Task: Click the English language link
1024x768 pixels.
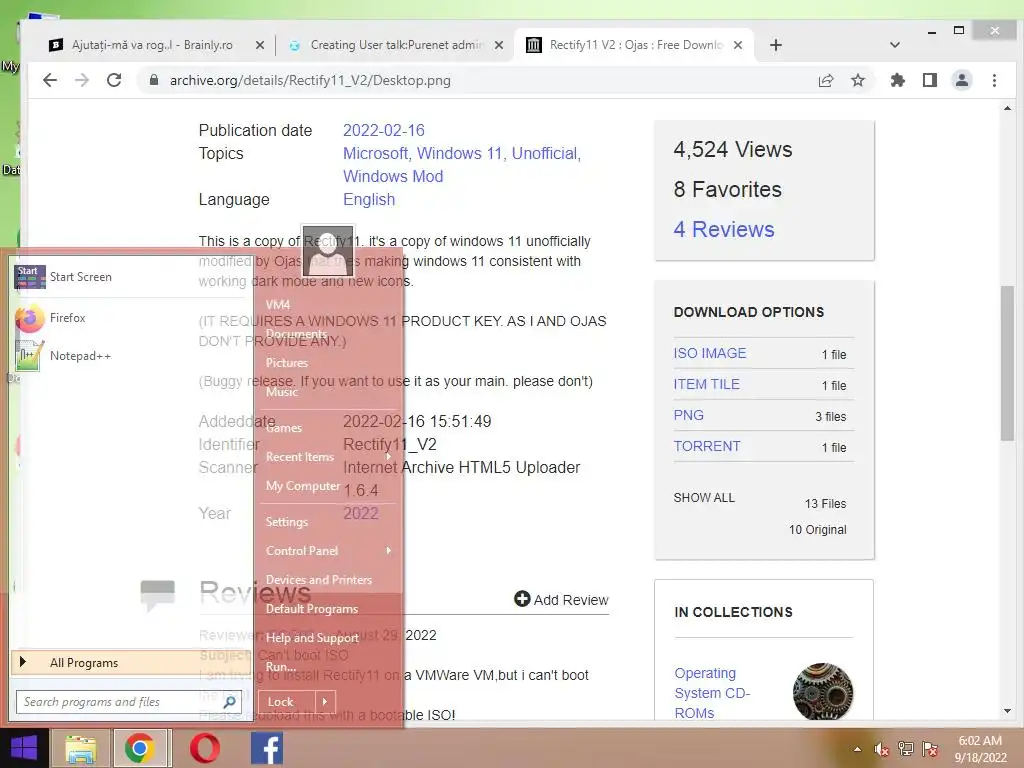Action: [x=369, y=199]
